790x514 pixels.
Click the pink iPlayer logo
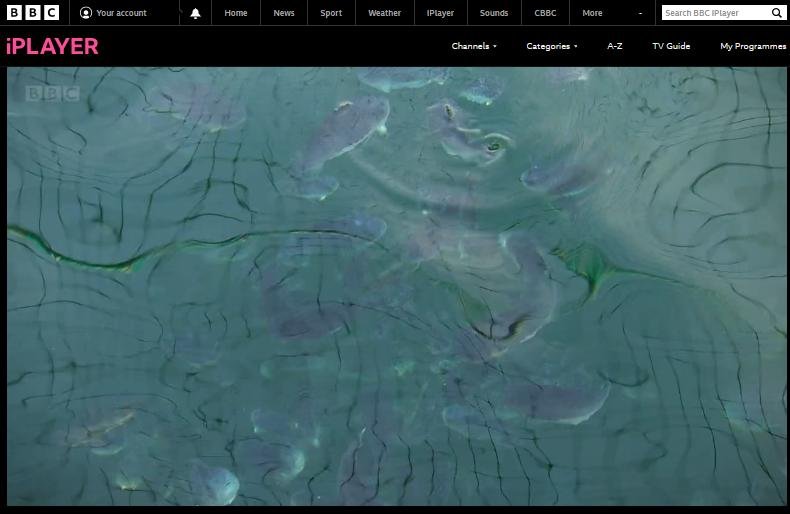tap(52, 46)
